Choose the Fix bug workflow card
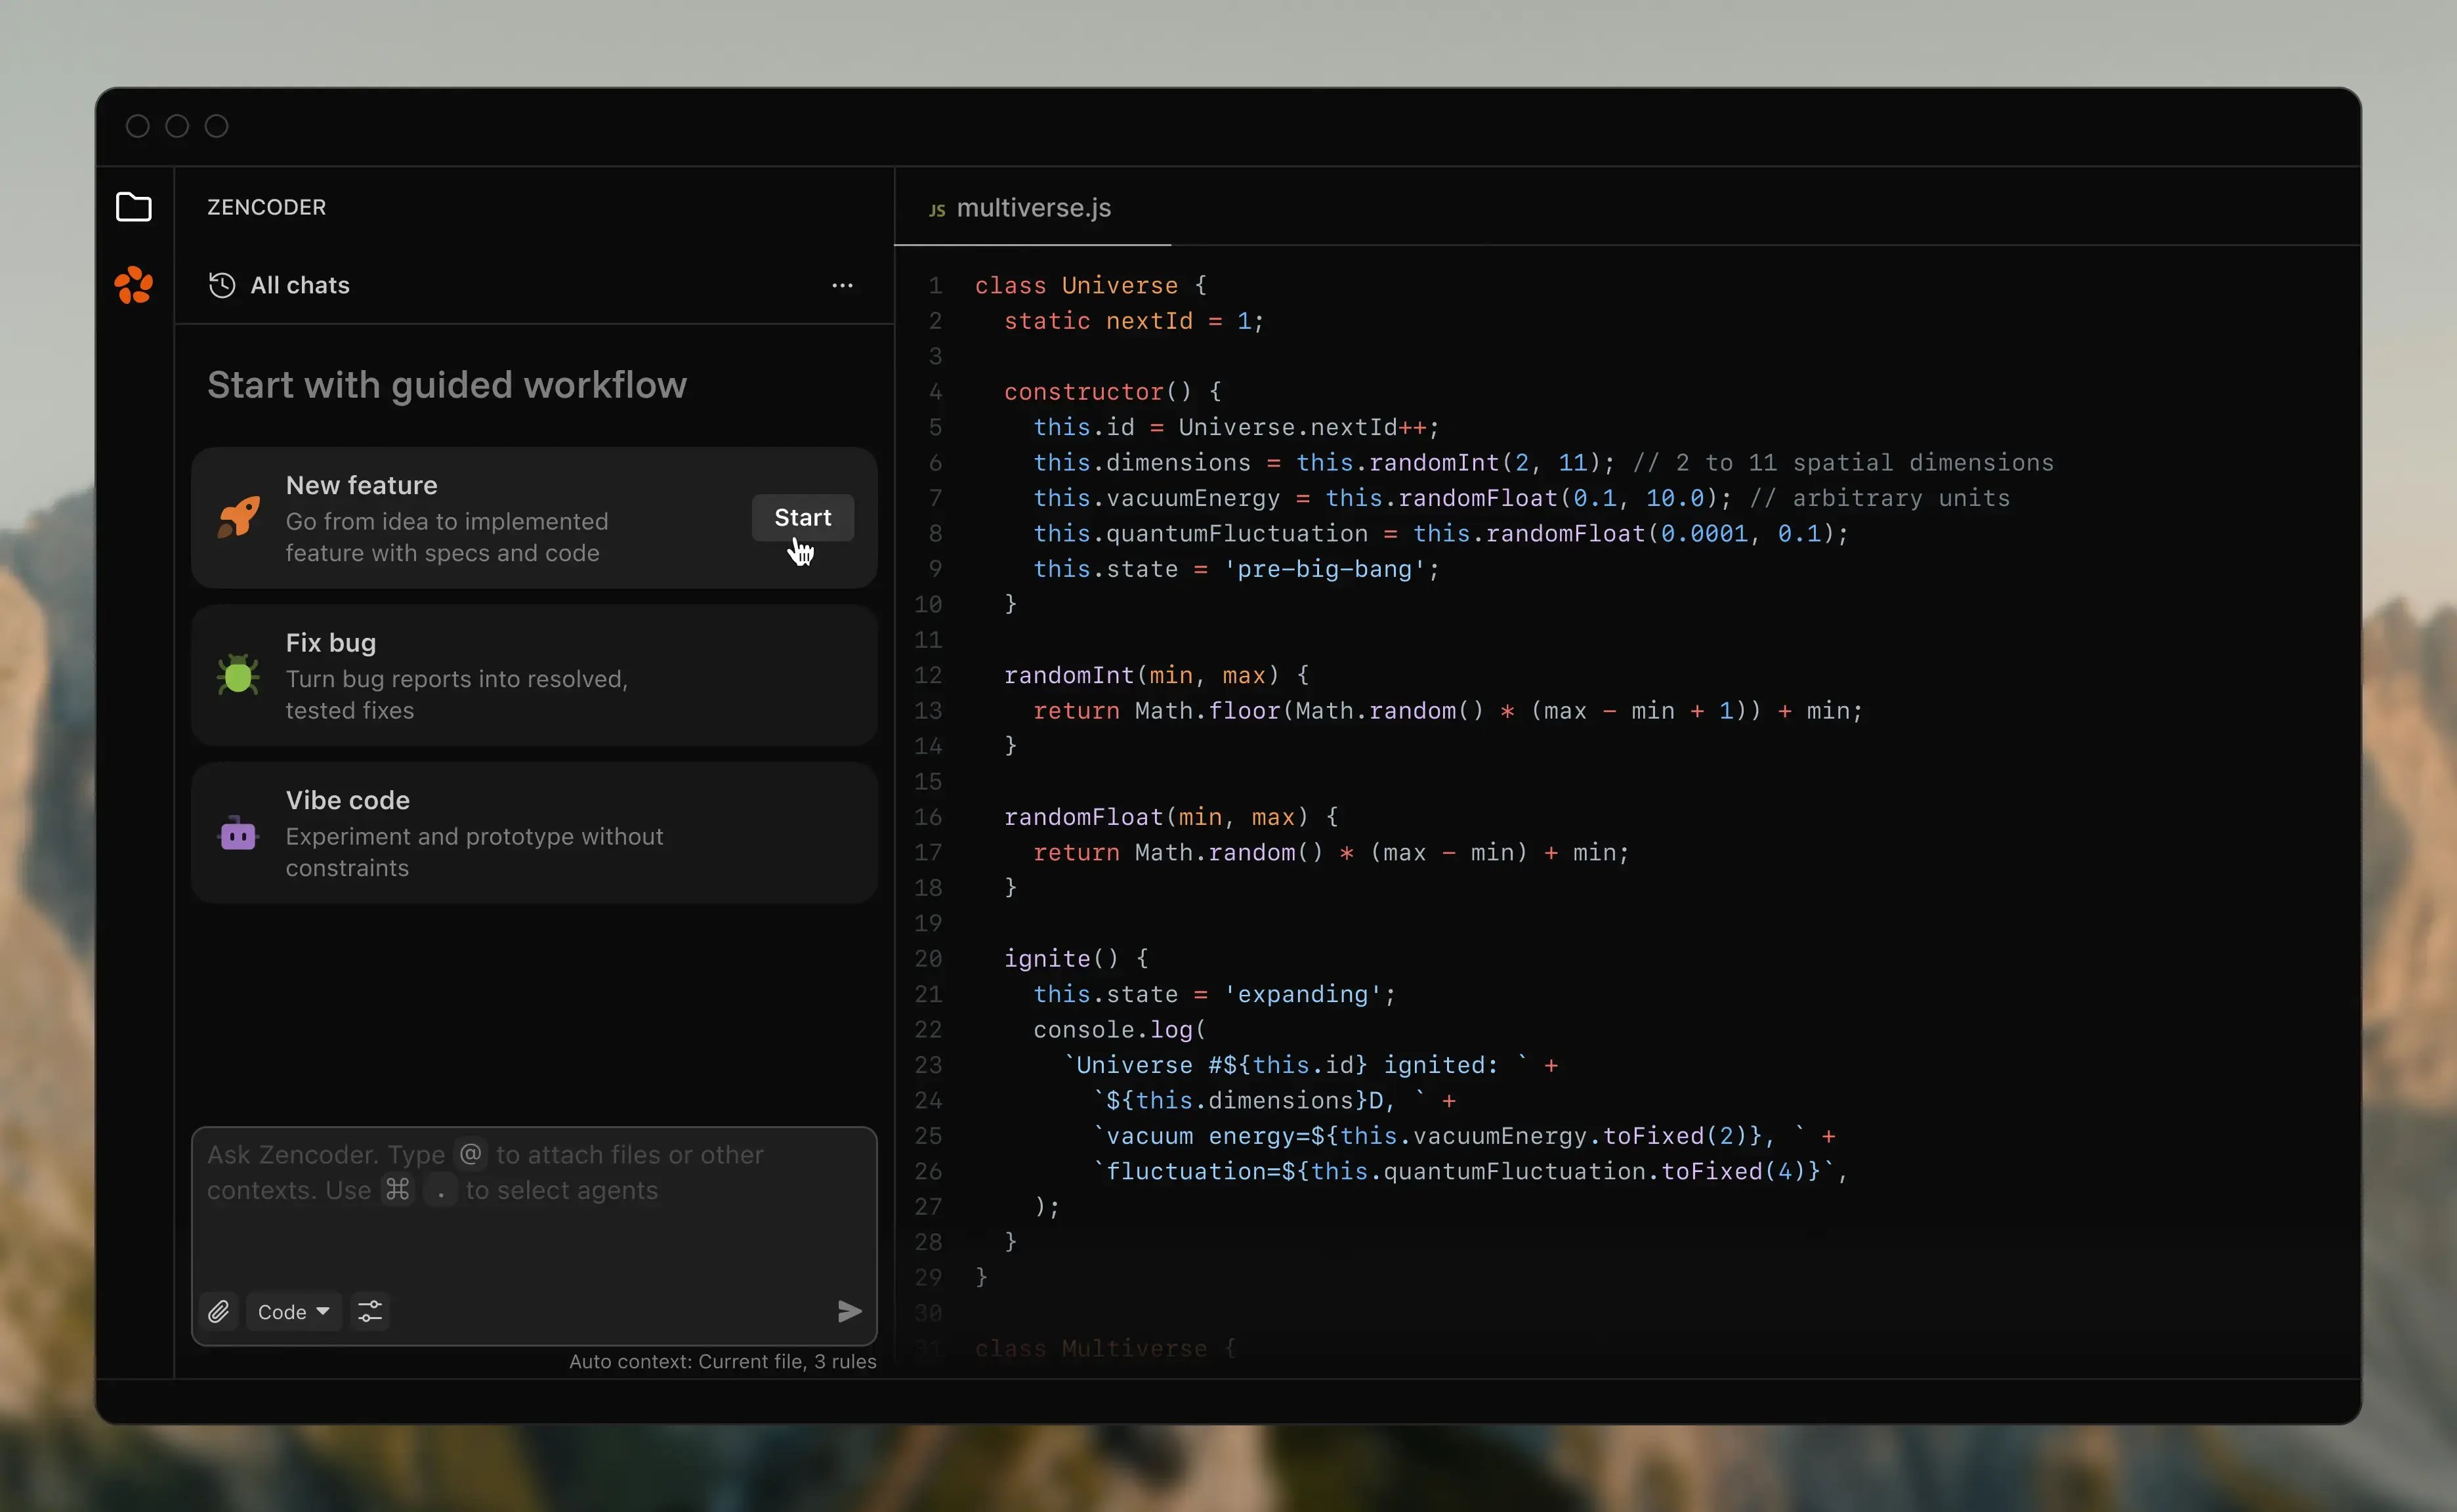The height and width of the screenshot is (1512, 2457). pos(533,676)
